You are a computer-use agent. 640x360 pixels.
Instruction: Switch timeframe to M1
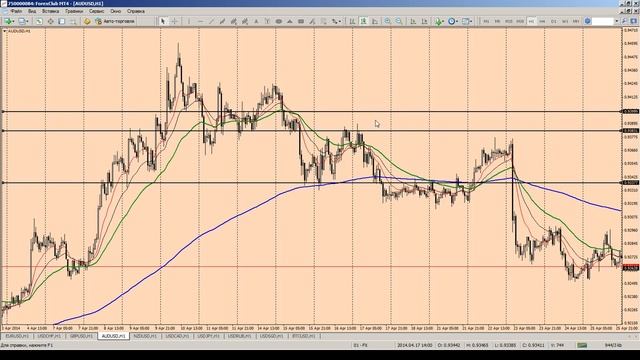pyautogui.click(x=486, y=21)
